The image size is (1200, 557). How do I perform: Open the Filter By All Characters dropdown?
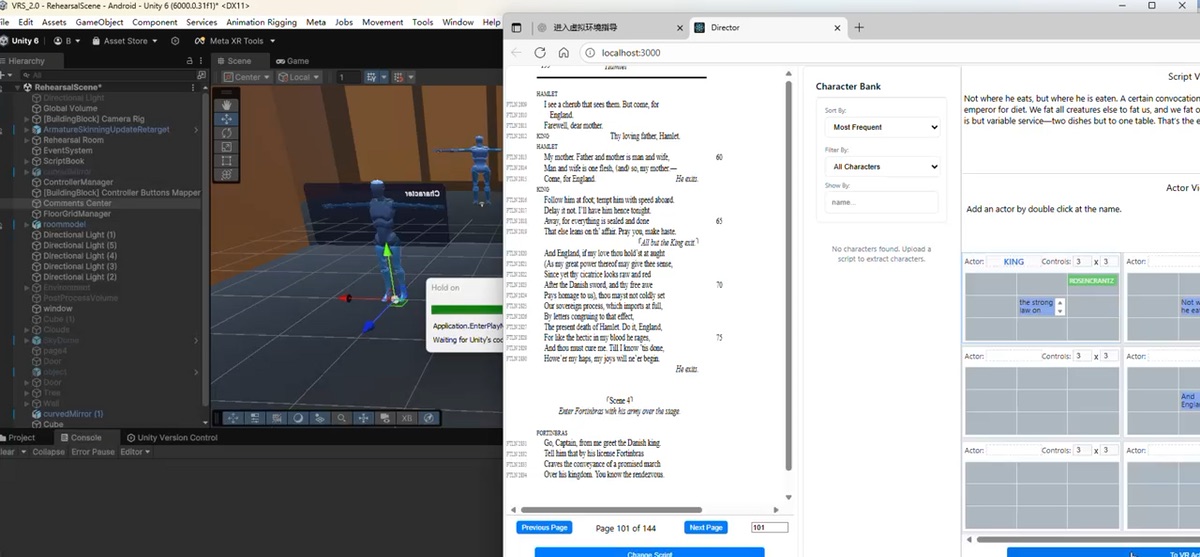881,167
